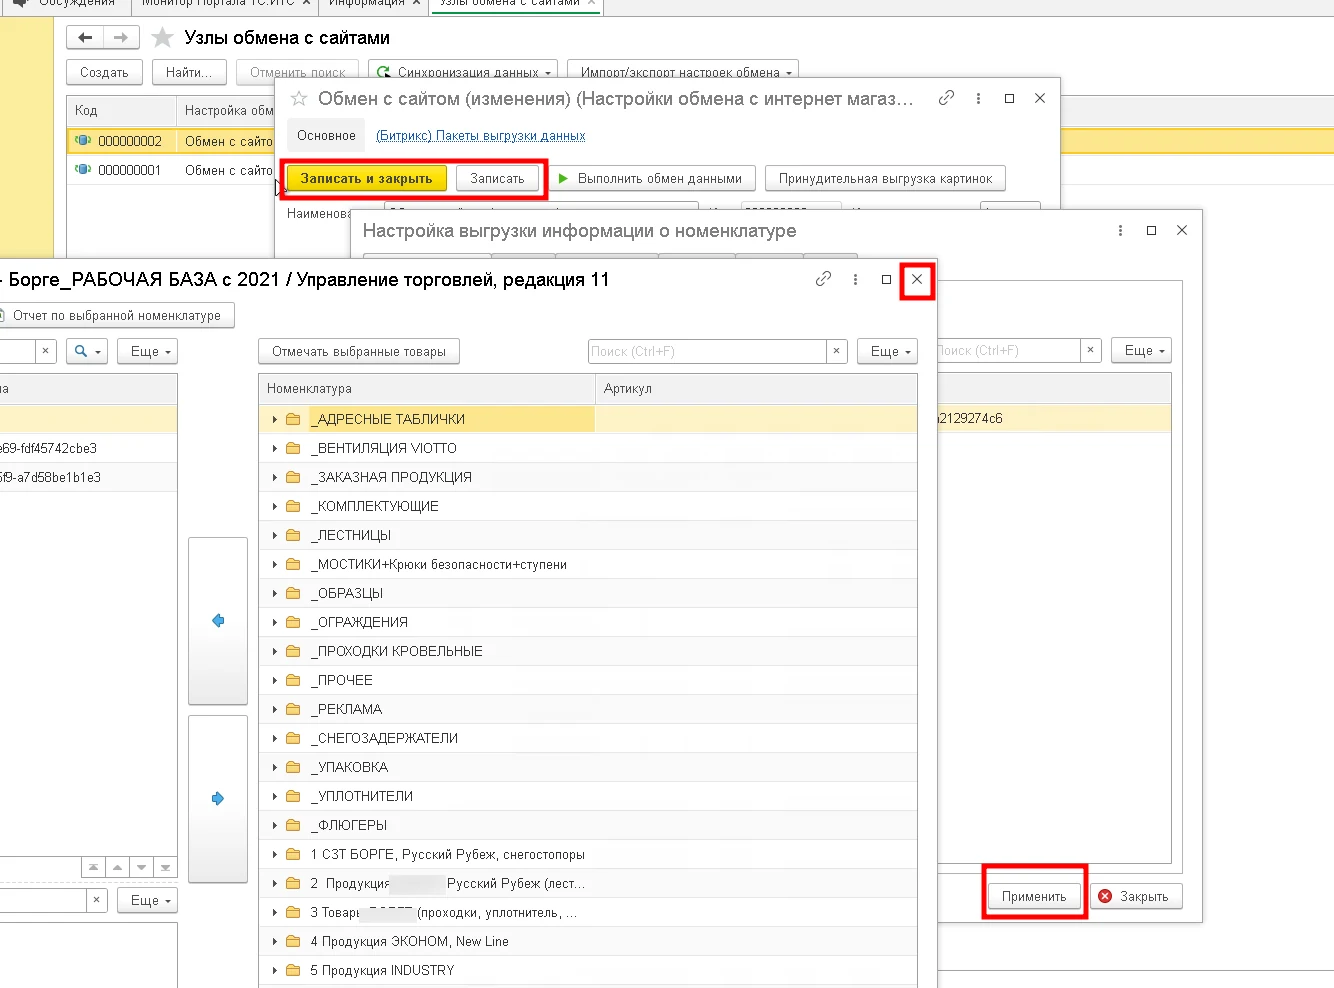Expand the _ВЕНТИЛЯЦИЯ VIOTTO folder

[275, 449]
